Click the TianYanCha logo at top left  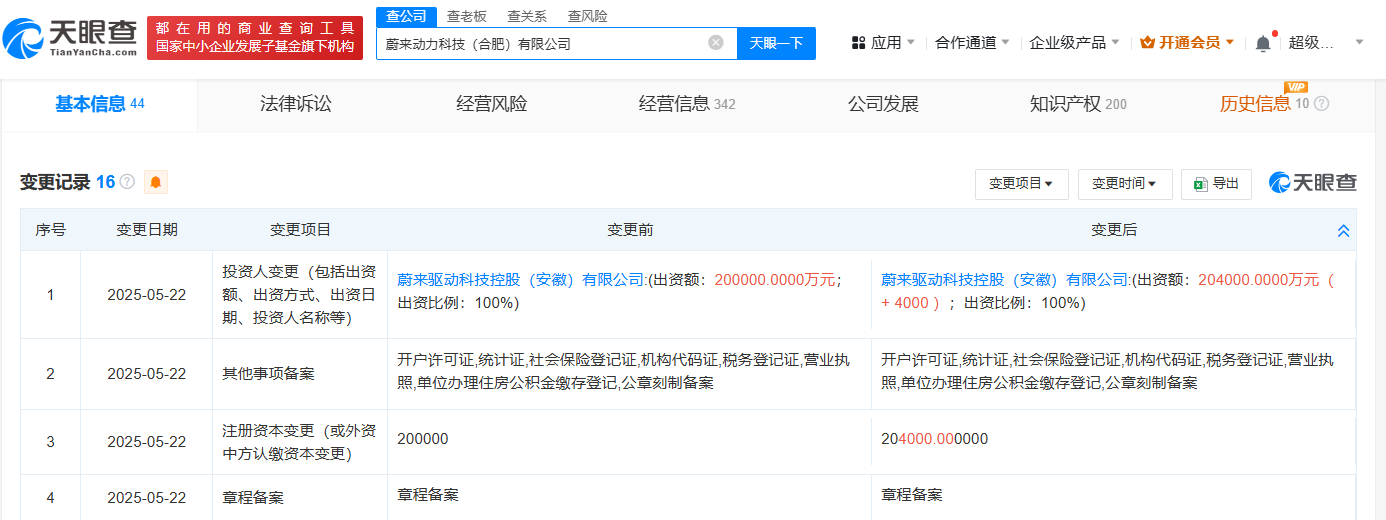(70, 37)
